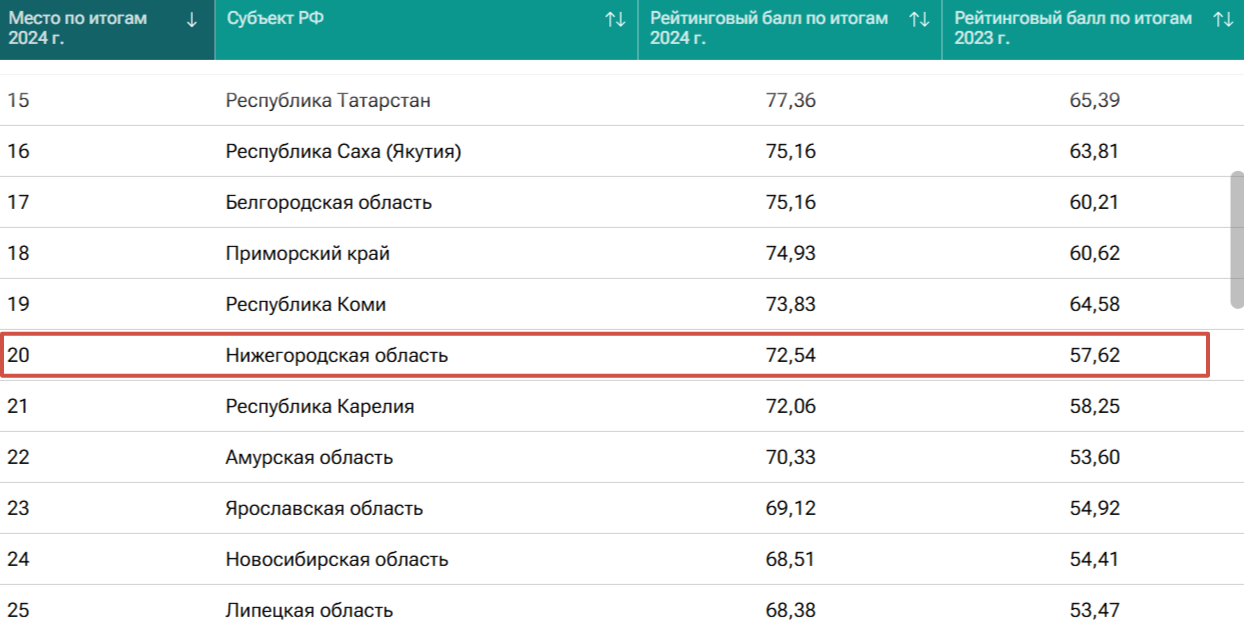Click the descending arrow icon in the 'Место по итогам 2024 г.' header

click(x=192, y=19)
